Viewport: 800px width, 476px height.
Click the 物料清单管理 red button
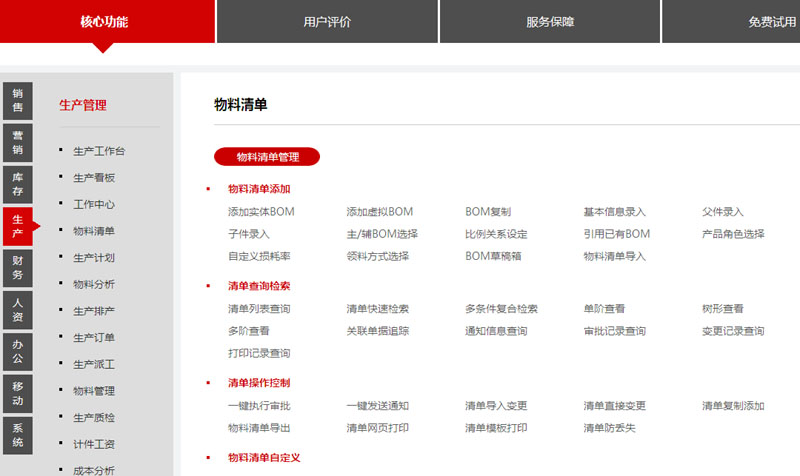[267, 157]
